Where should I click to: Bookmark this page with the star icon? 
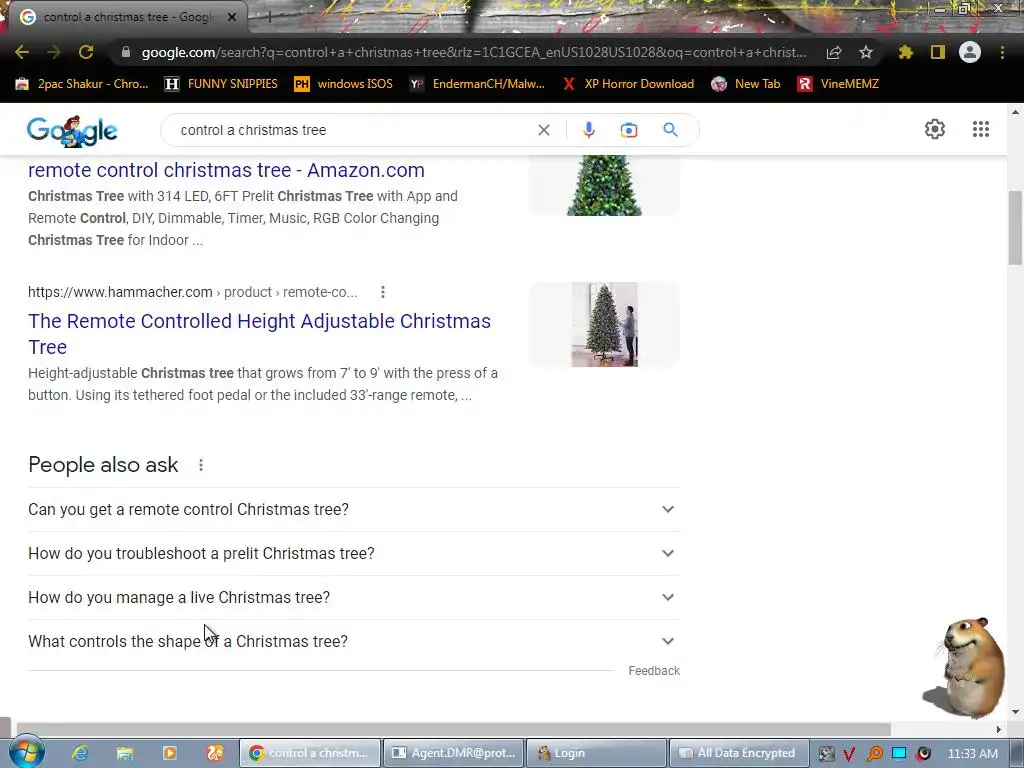coord(865,52)
